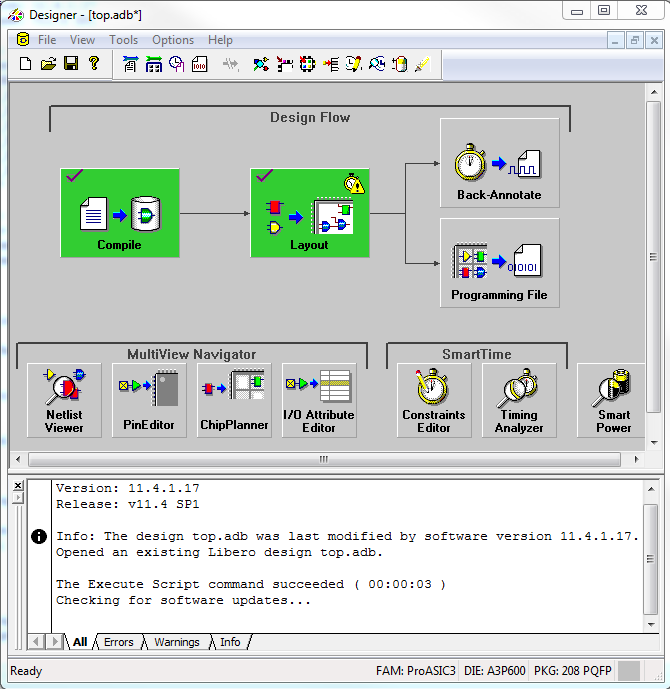This screenshot has width=670, height=689.
Task: Click the Back-Annotate clock toolbar icon
Action: tap(177, 65)
